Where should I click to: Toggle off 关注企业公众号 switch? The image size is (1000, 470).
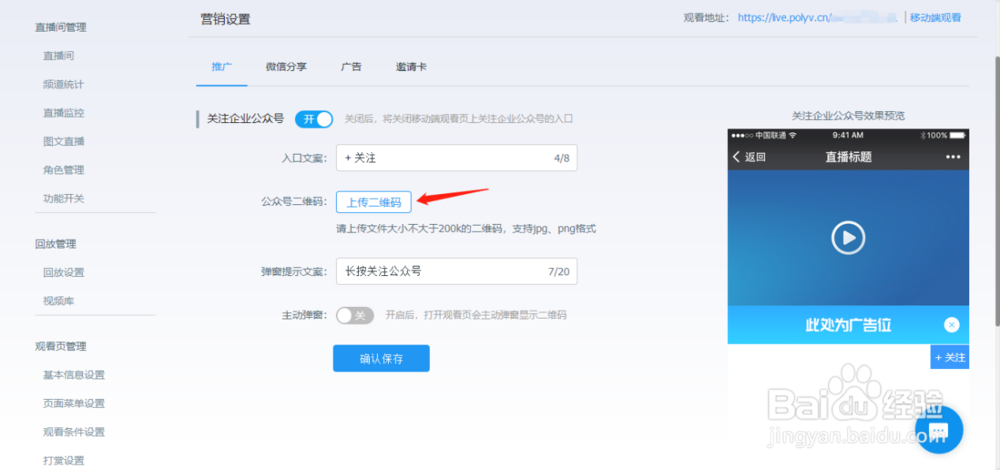pyautogui.click(x=314, y=119)
